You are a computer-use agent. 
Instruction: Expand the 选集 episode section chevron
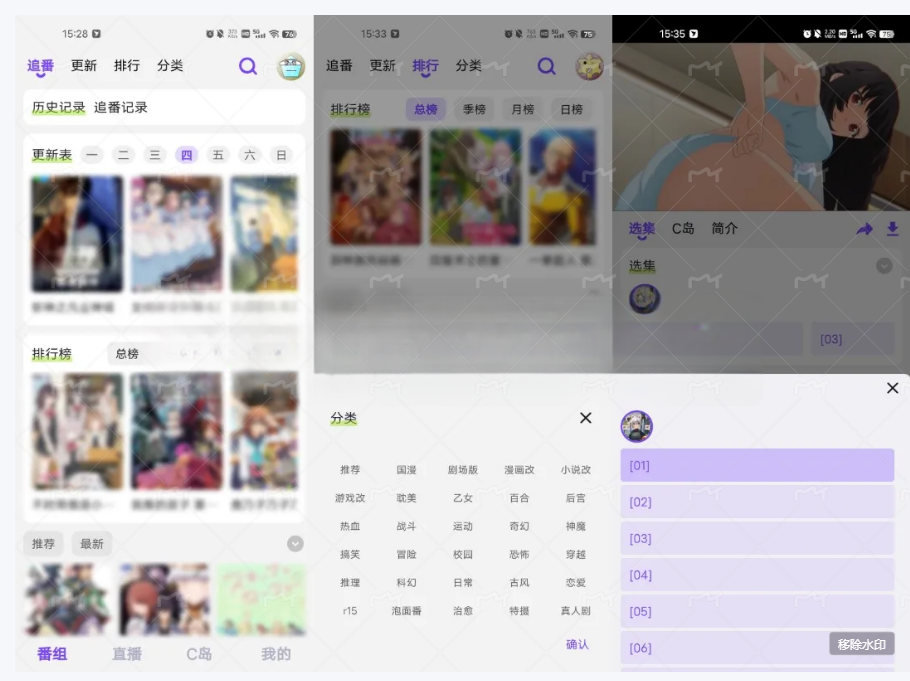tap(884, 266)
